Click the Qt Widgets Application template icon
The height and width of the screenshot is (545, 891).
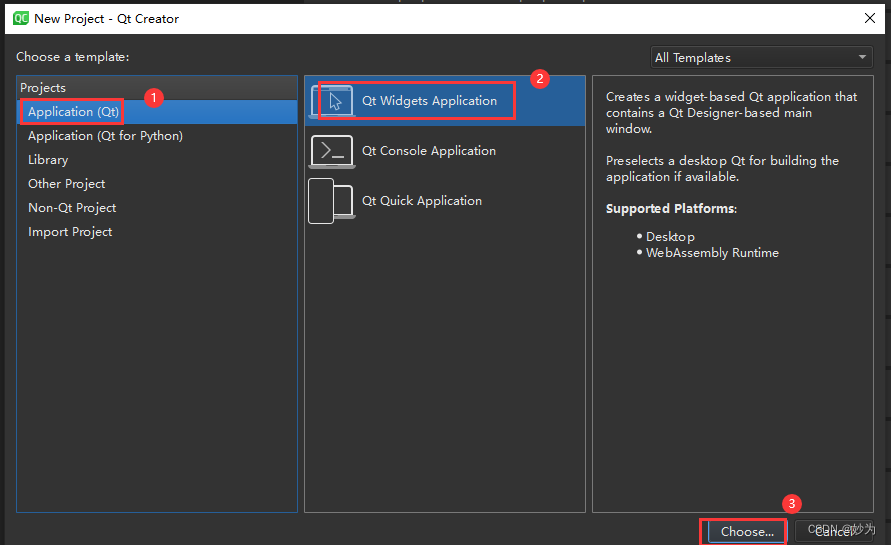(x=332, y=101)
